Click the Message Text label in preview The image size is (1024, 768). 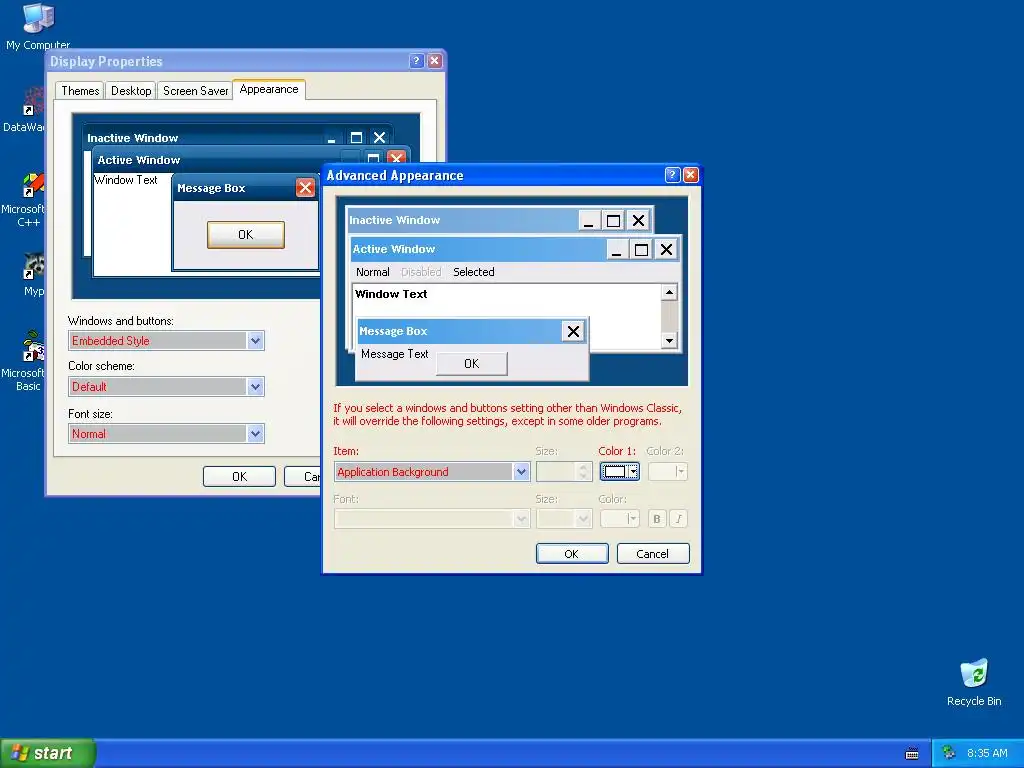(394, 354)
